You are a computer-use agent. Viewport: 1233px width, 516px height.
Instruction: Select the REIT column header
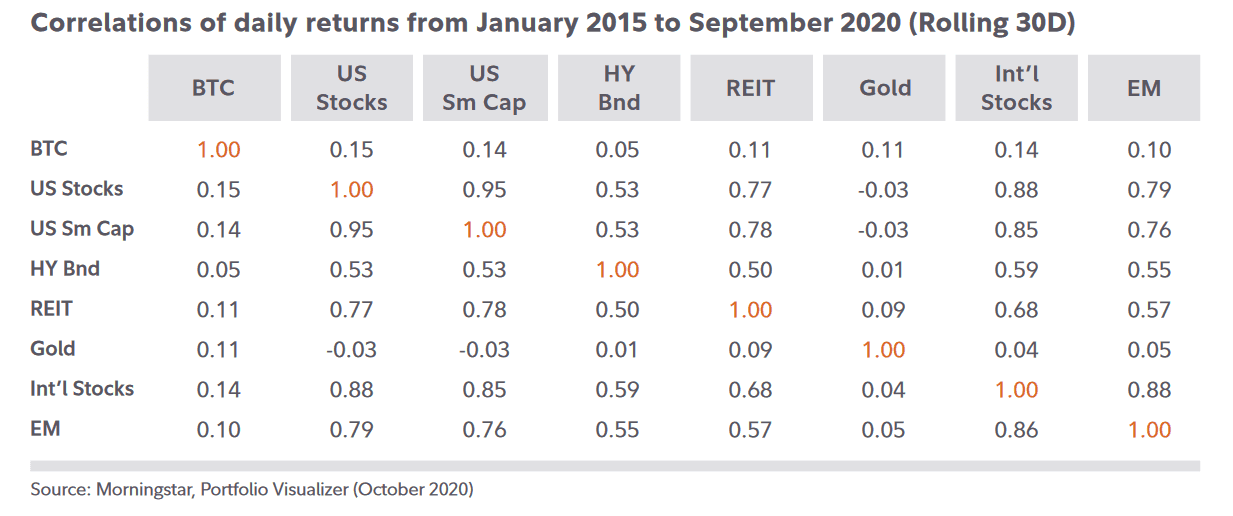click(750, 88)
